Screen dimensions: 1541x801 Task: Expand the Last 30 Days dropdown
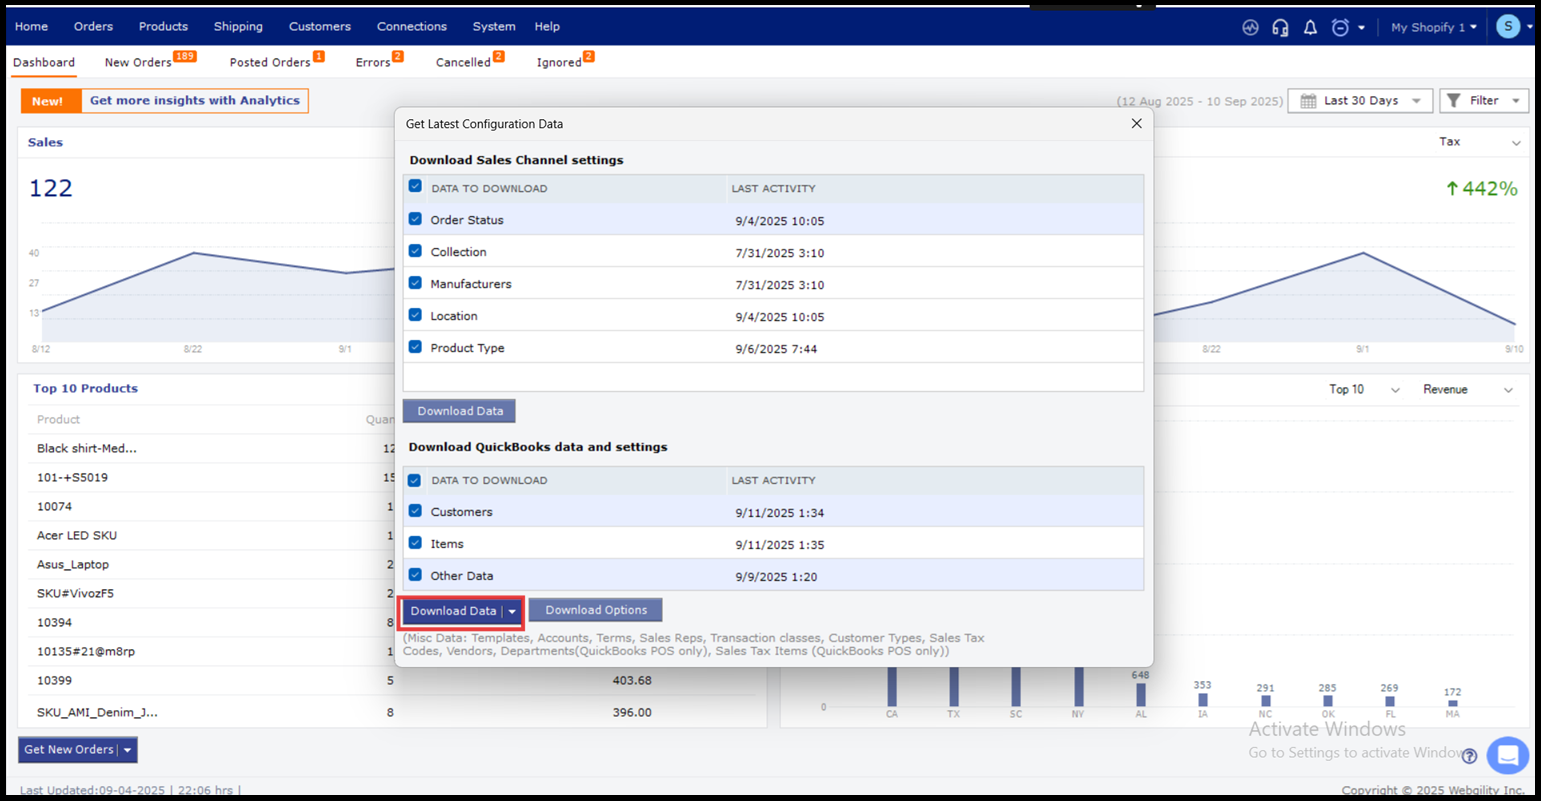pyautogui.click(x=1360, y=101)
